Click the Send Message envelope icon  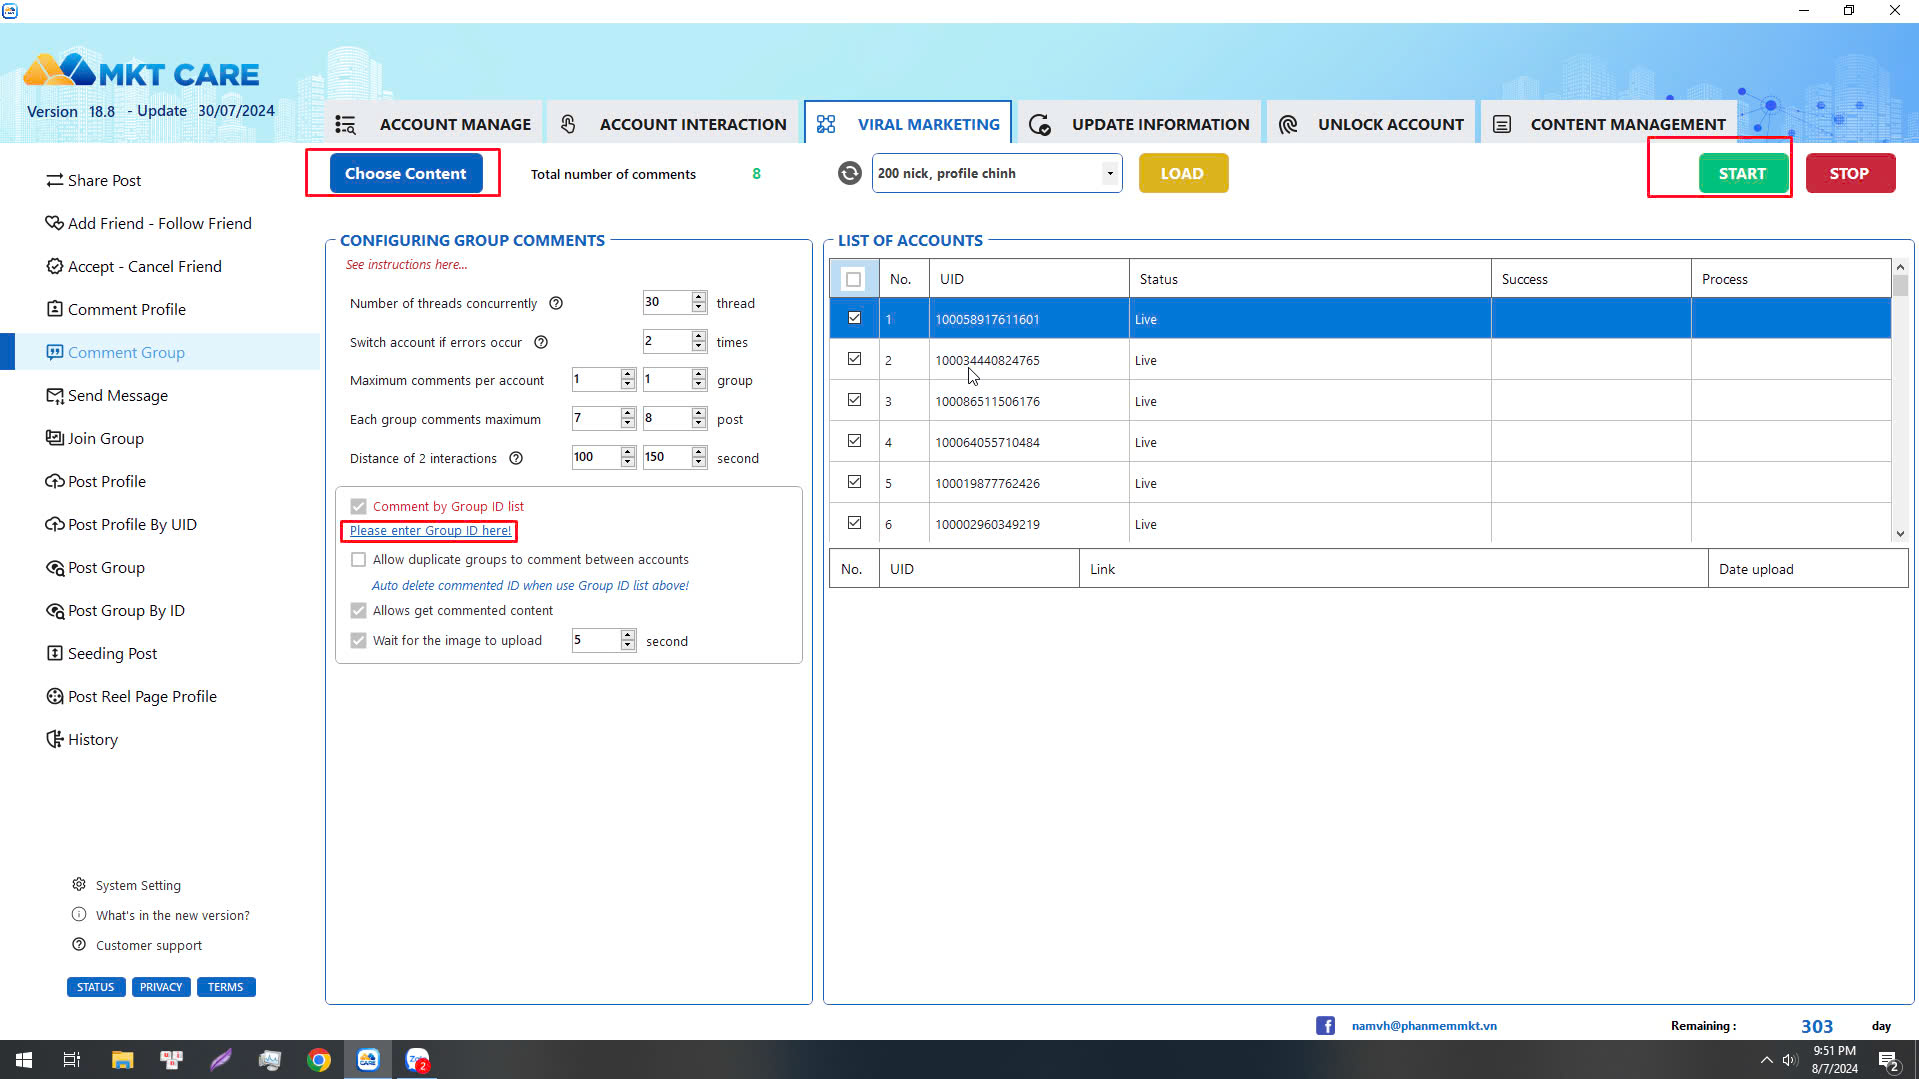54,395
